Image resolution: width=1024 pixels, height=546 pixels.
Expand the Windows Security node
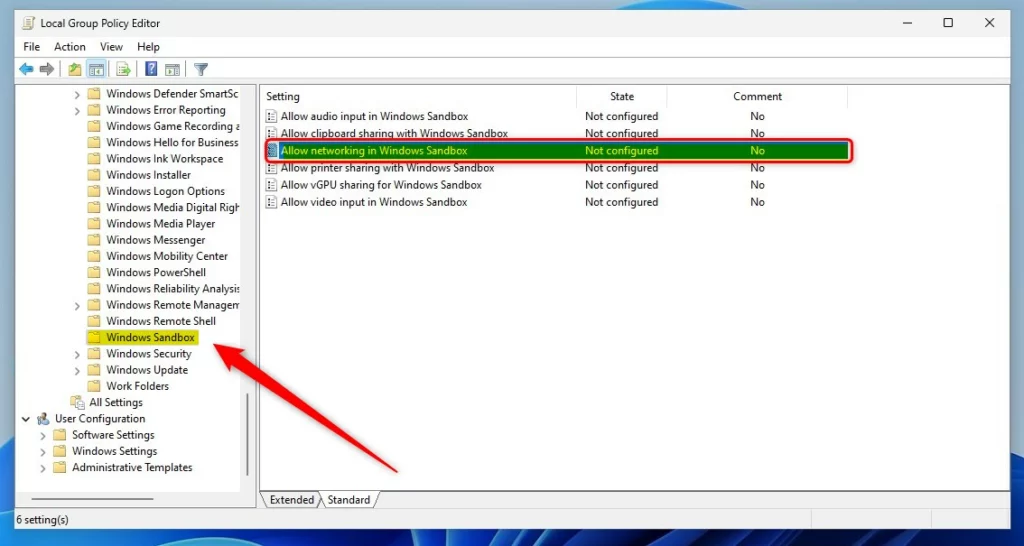[x=77, y=354]
